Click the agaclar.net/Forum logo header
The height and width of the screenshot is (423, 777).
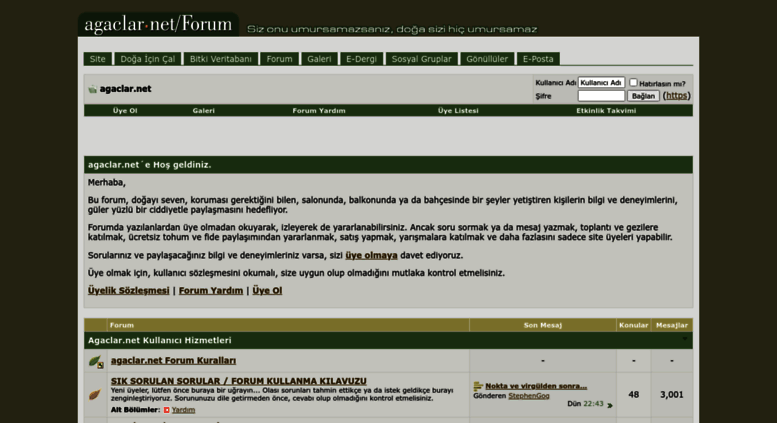pyautogui.click(x=158, y=24)
